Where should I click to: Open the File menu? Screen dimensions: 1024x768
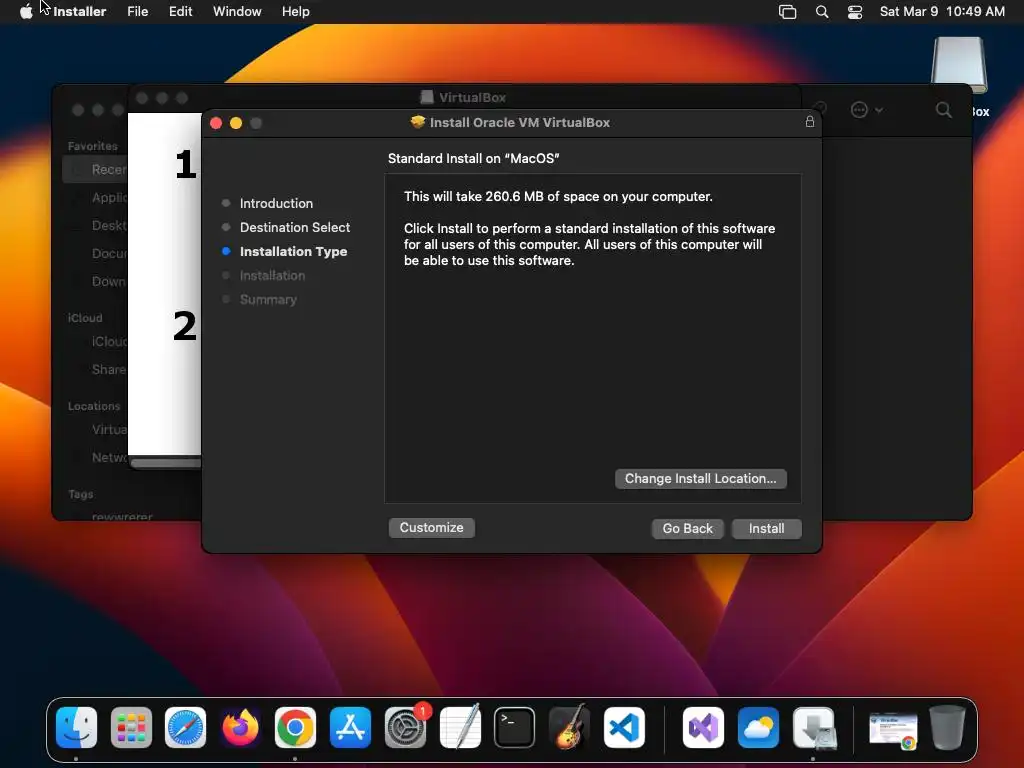[x=137, y=12]
